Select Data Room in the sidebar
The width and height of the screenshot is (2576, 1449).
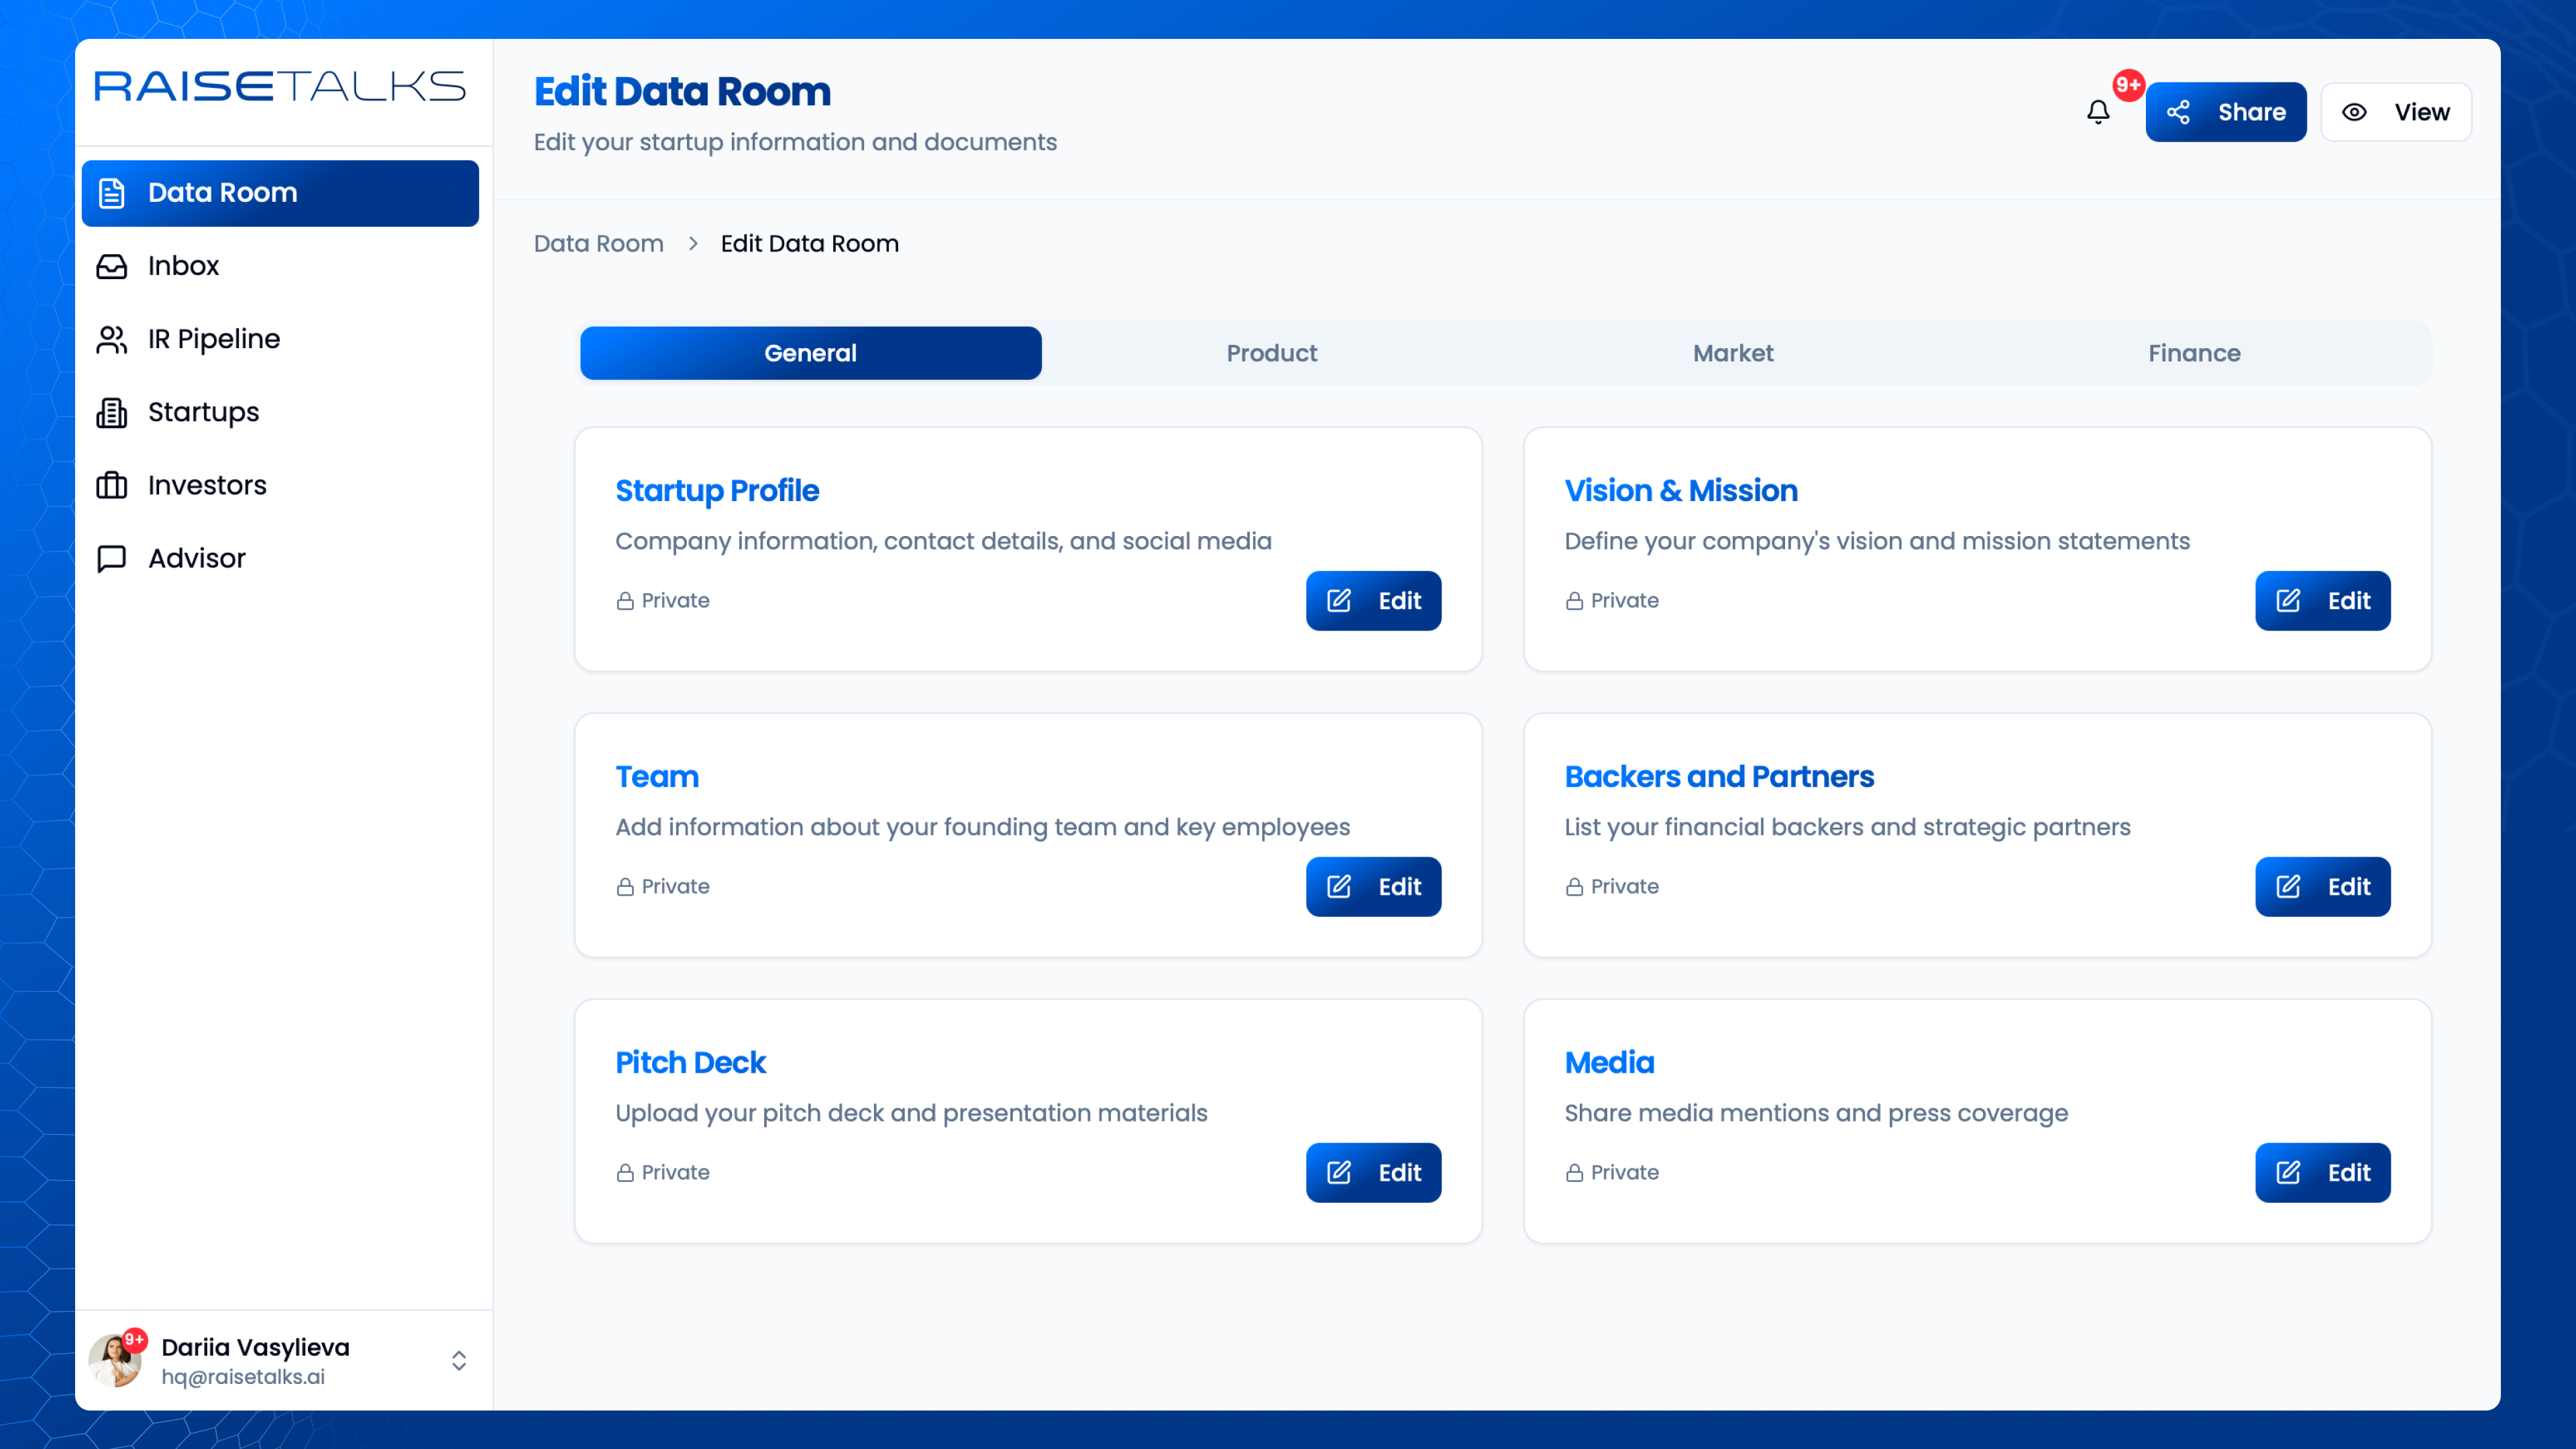pyautogui.click(x=280, y=193)
